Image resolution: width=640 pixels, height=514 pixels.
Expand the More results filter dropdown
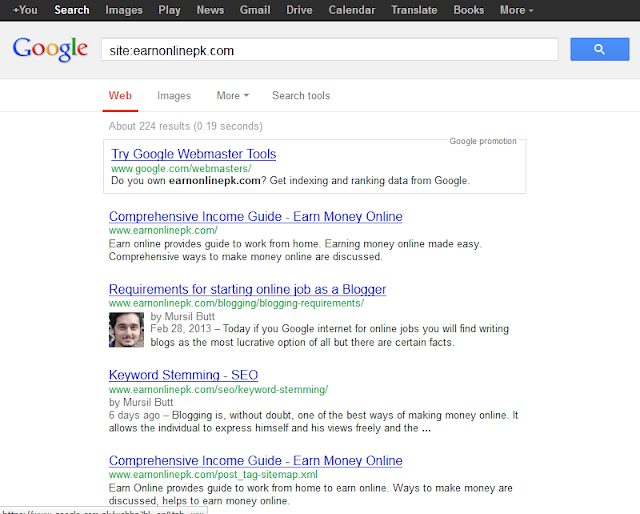coord(232,96)
